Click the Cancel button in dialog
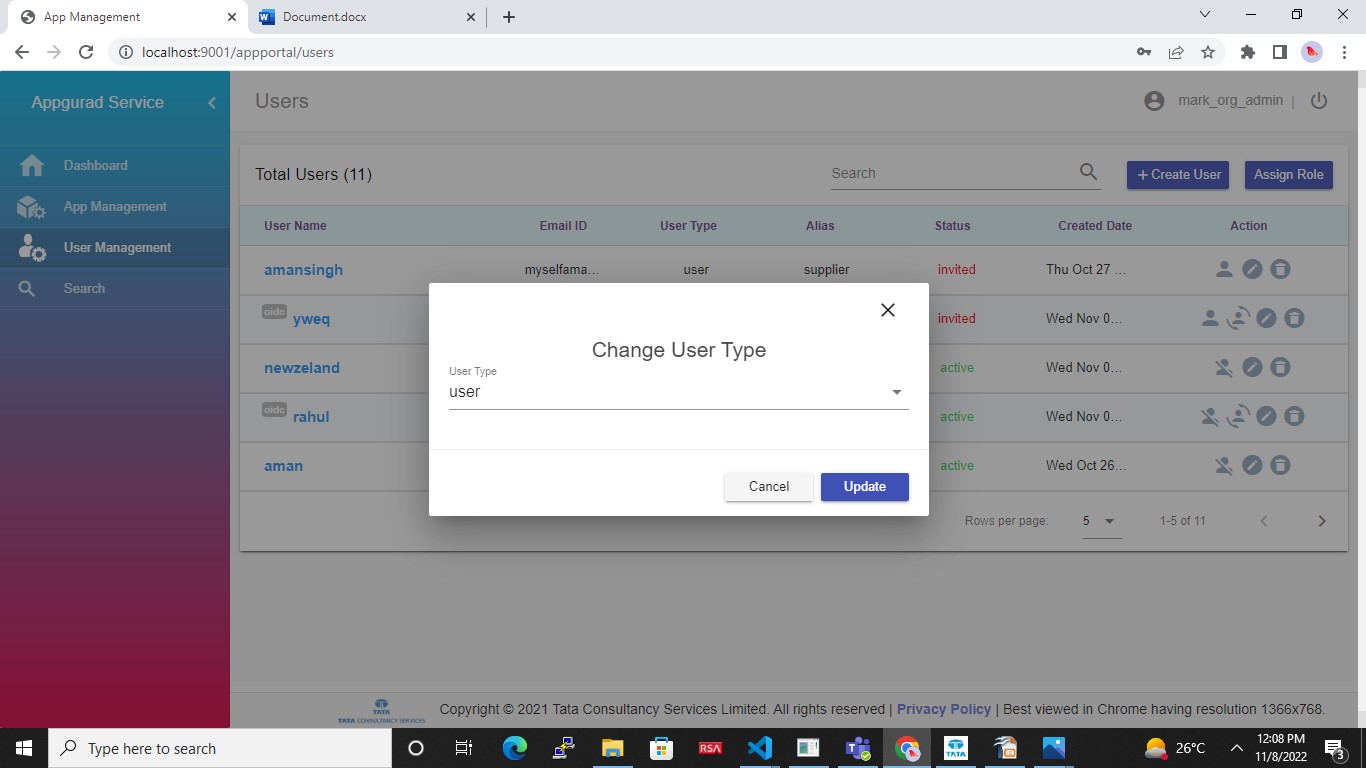The image size is (1366, 768). click(x=769, y=487)
